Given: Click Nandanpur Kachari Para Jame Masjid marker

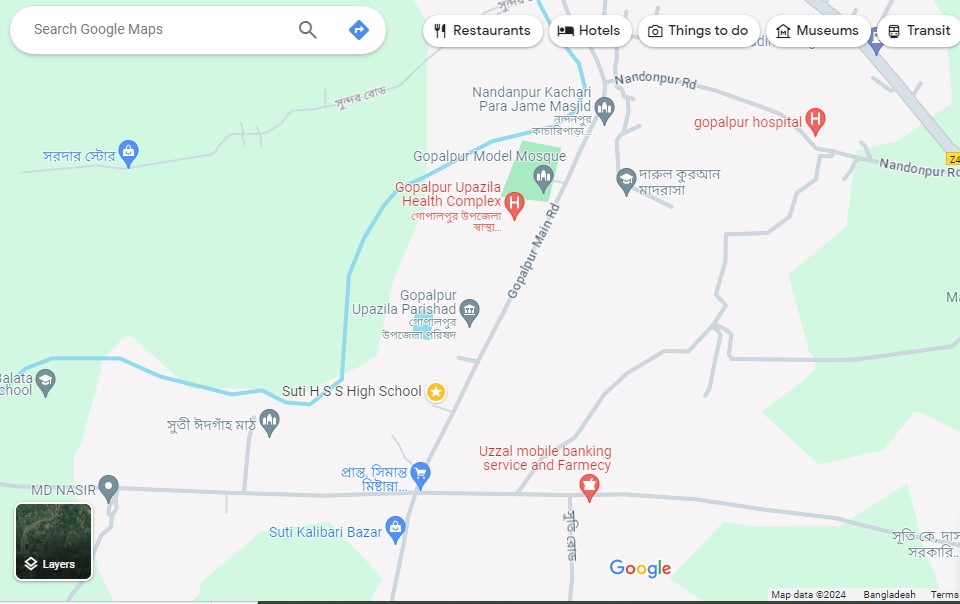Looking at the screenshot, I should click(x=604, y=111).
